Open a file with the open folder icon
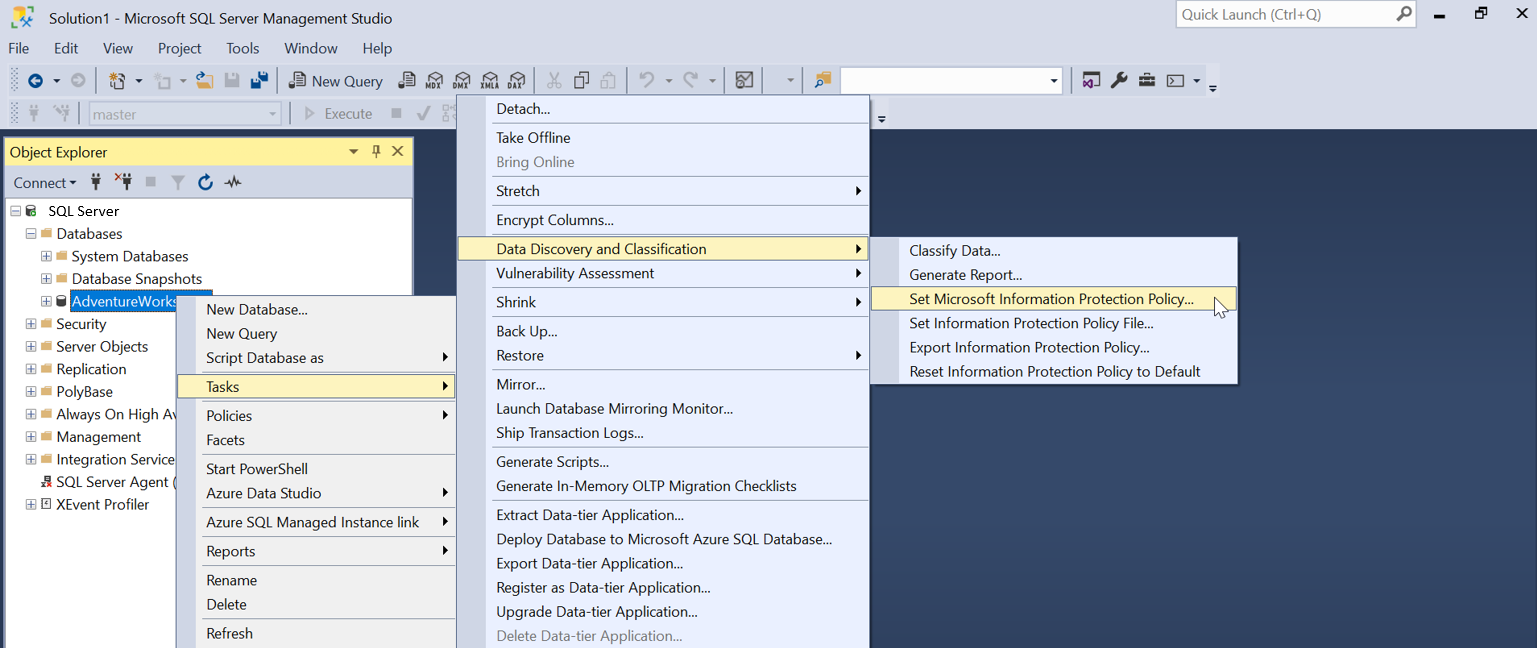 pos(204,80)
